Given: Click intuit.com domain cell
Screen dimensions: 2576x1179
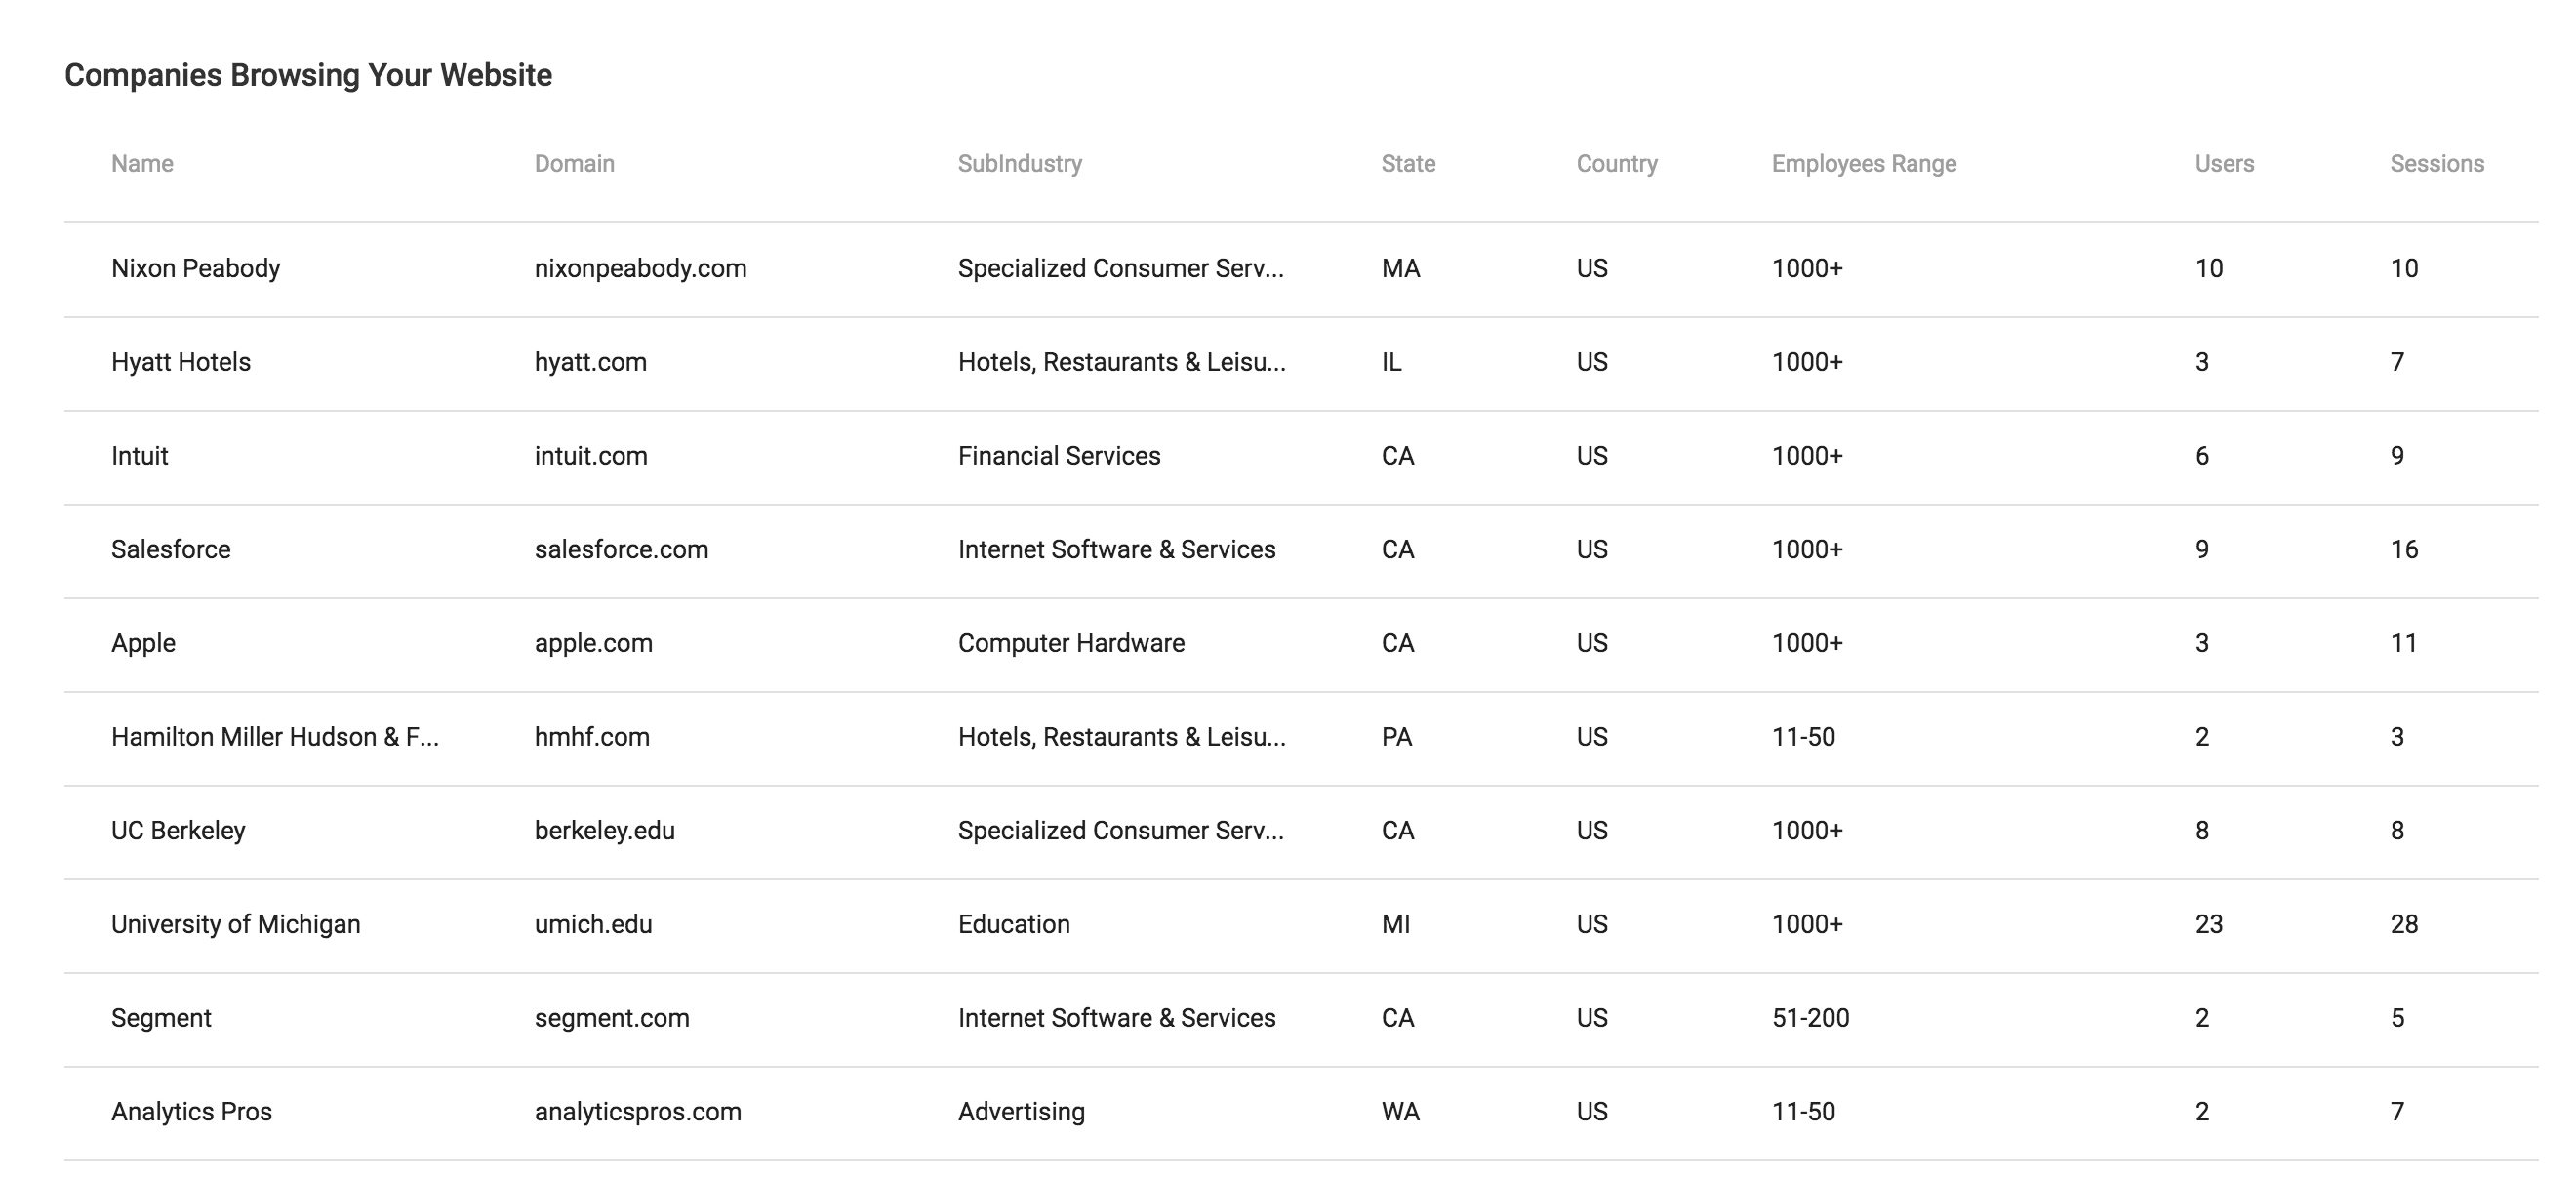Looking at the screenshot, I should [591, 456].
